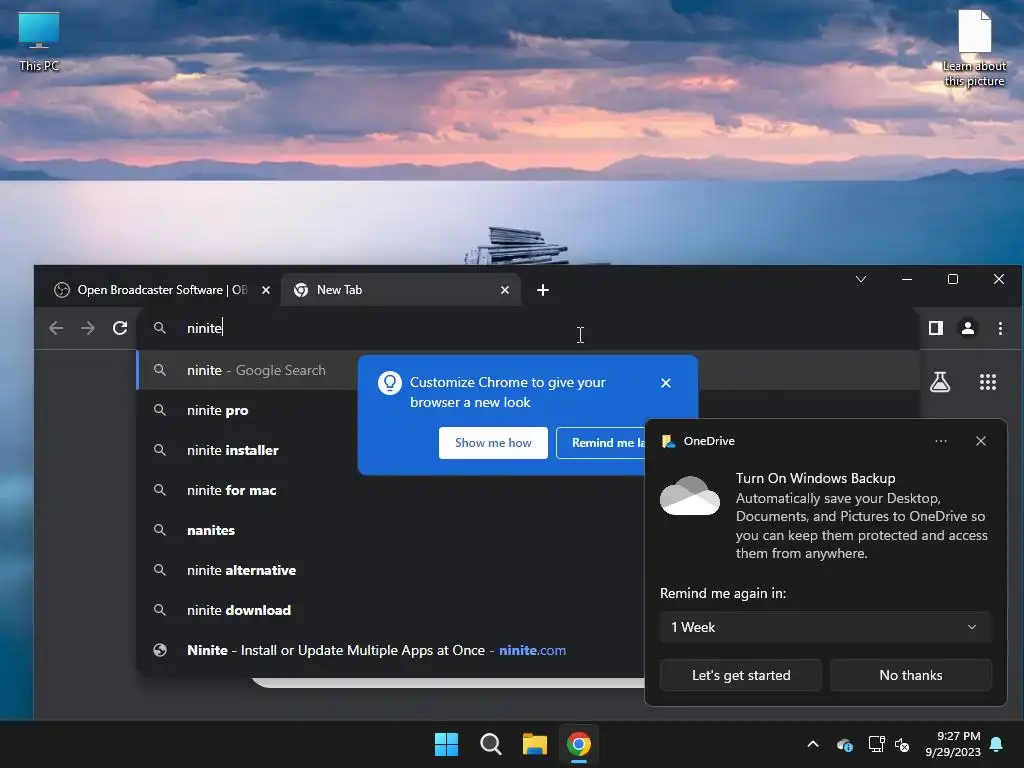Screen dimensions: 1024x768
Task: Open clock showing 9:27 PM
Action: [953, 744]
